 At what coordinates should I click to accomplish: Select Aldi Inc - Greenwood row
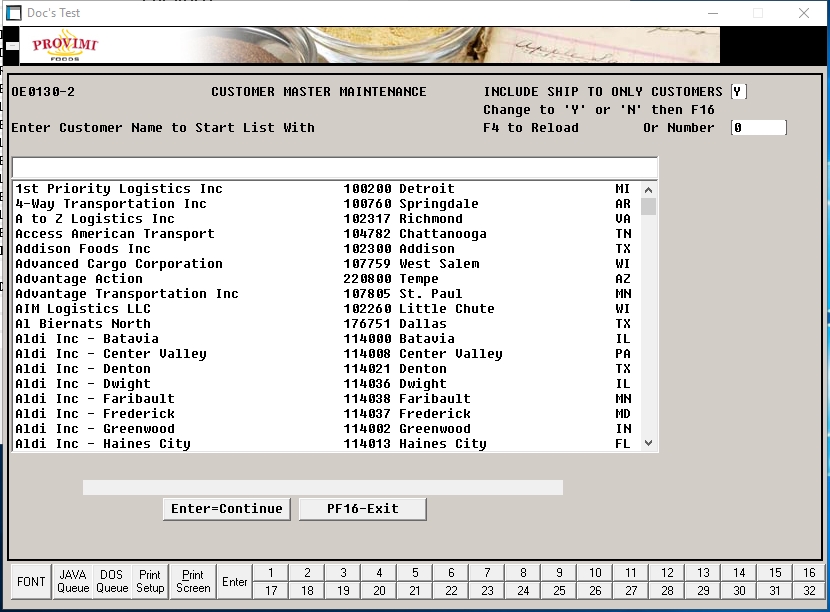pos(326,429)
